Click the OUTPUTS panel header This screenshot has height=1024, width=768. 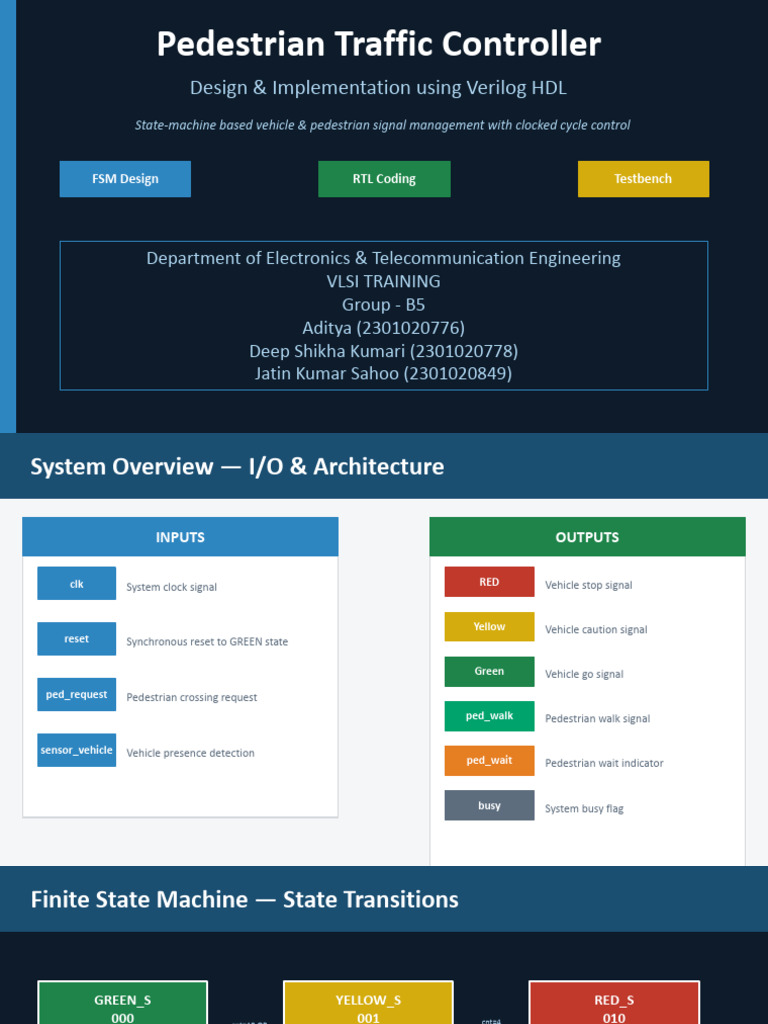pos(587,537)
